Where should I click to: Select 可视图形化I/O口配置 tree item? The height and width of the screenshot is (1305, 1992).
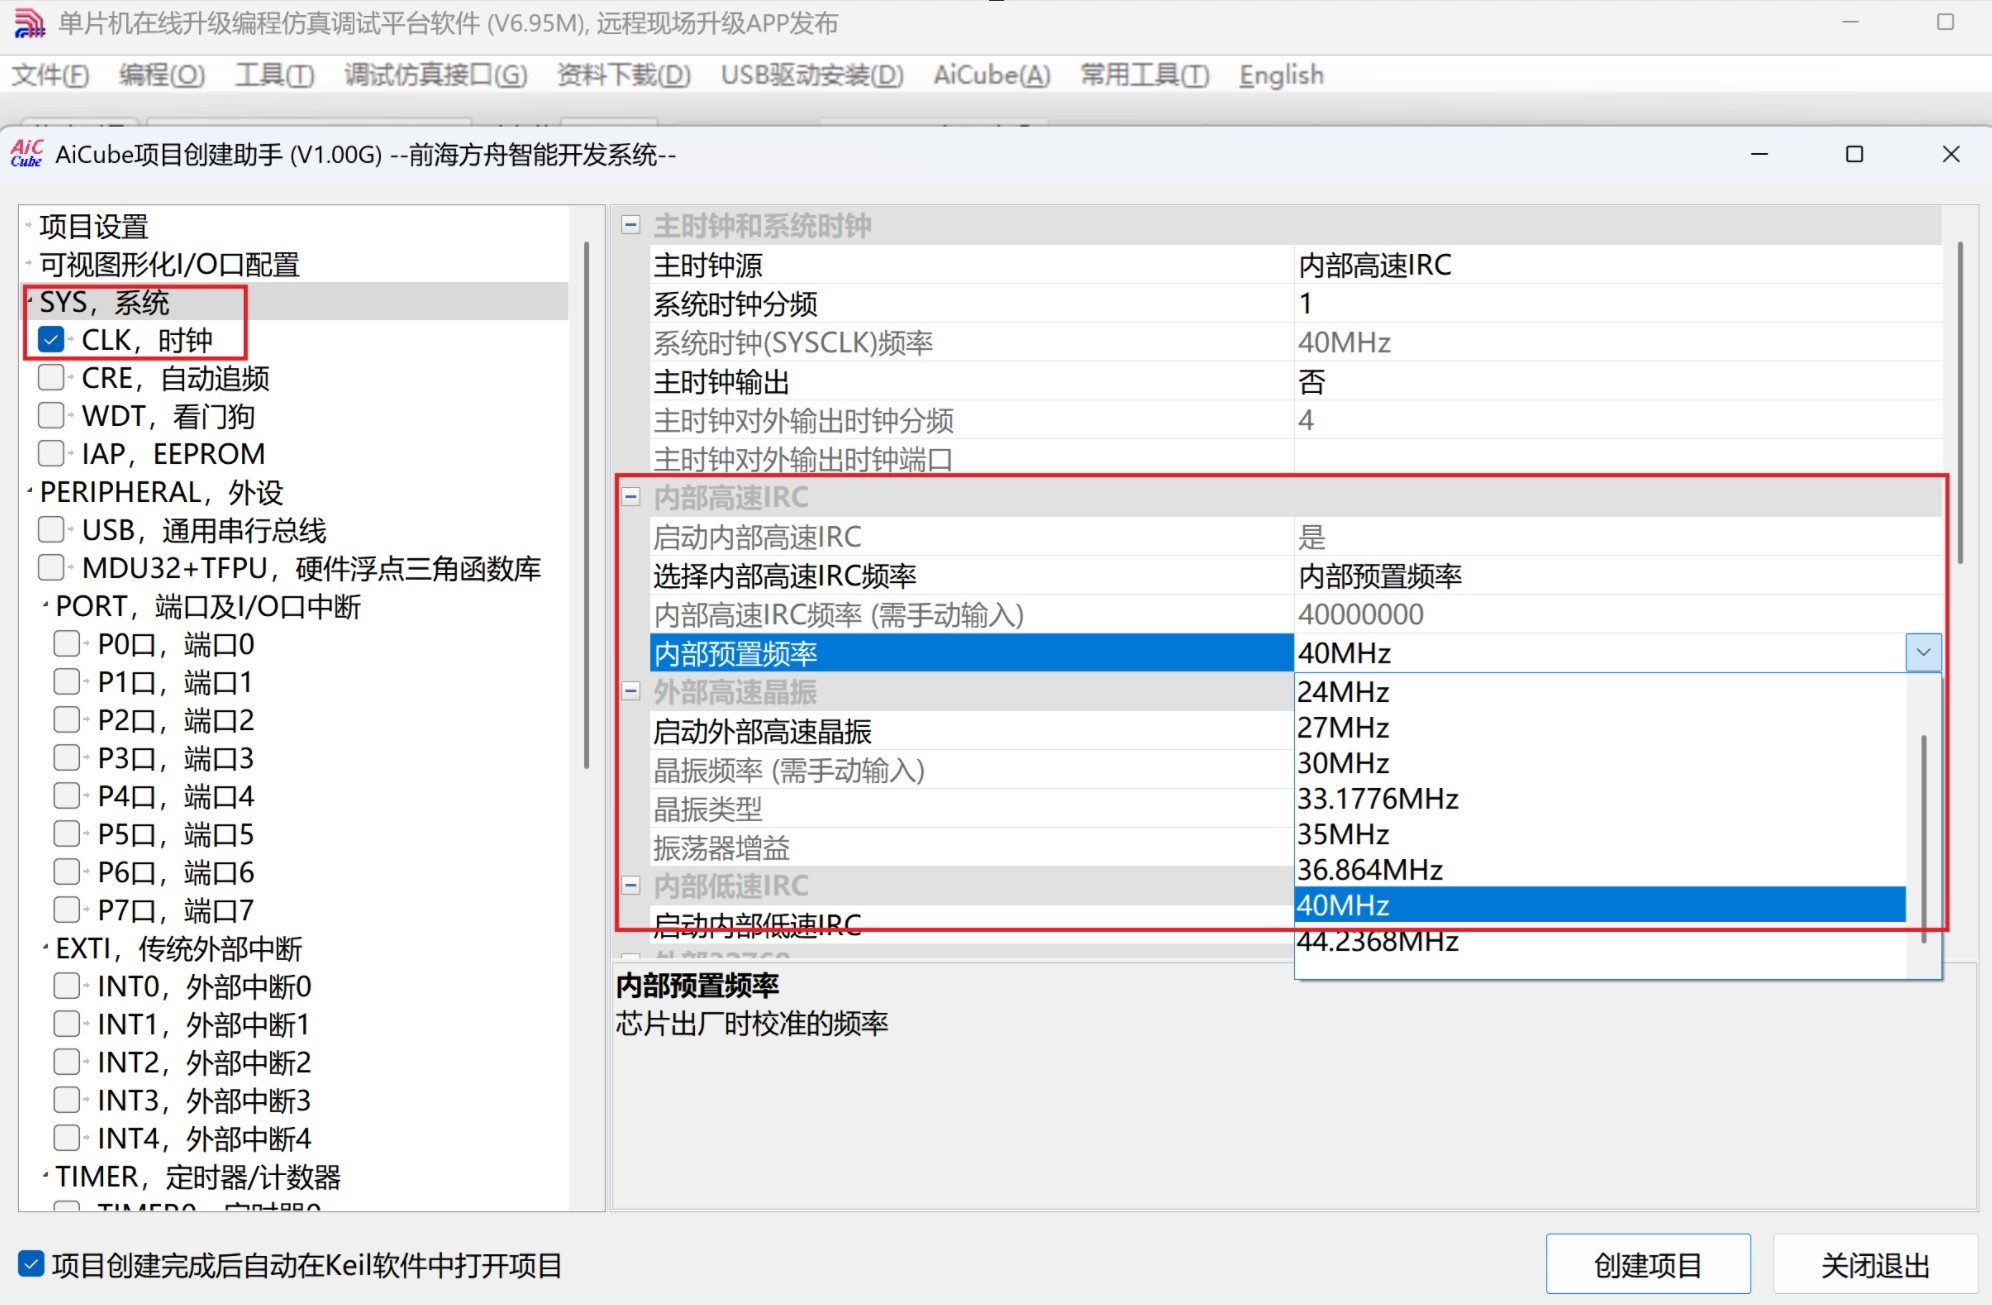pyautogui.click(x=170, y=265)
